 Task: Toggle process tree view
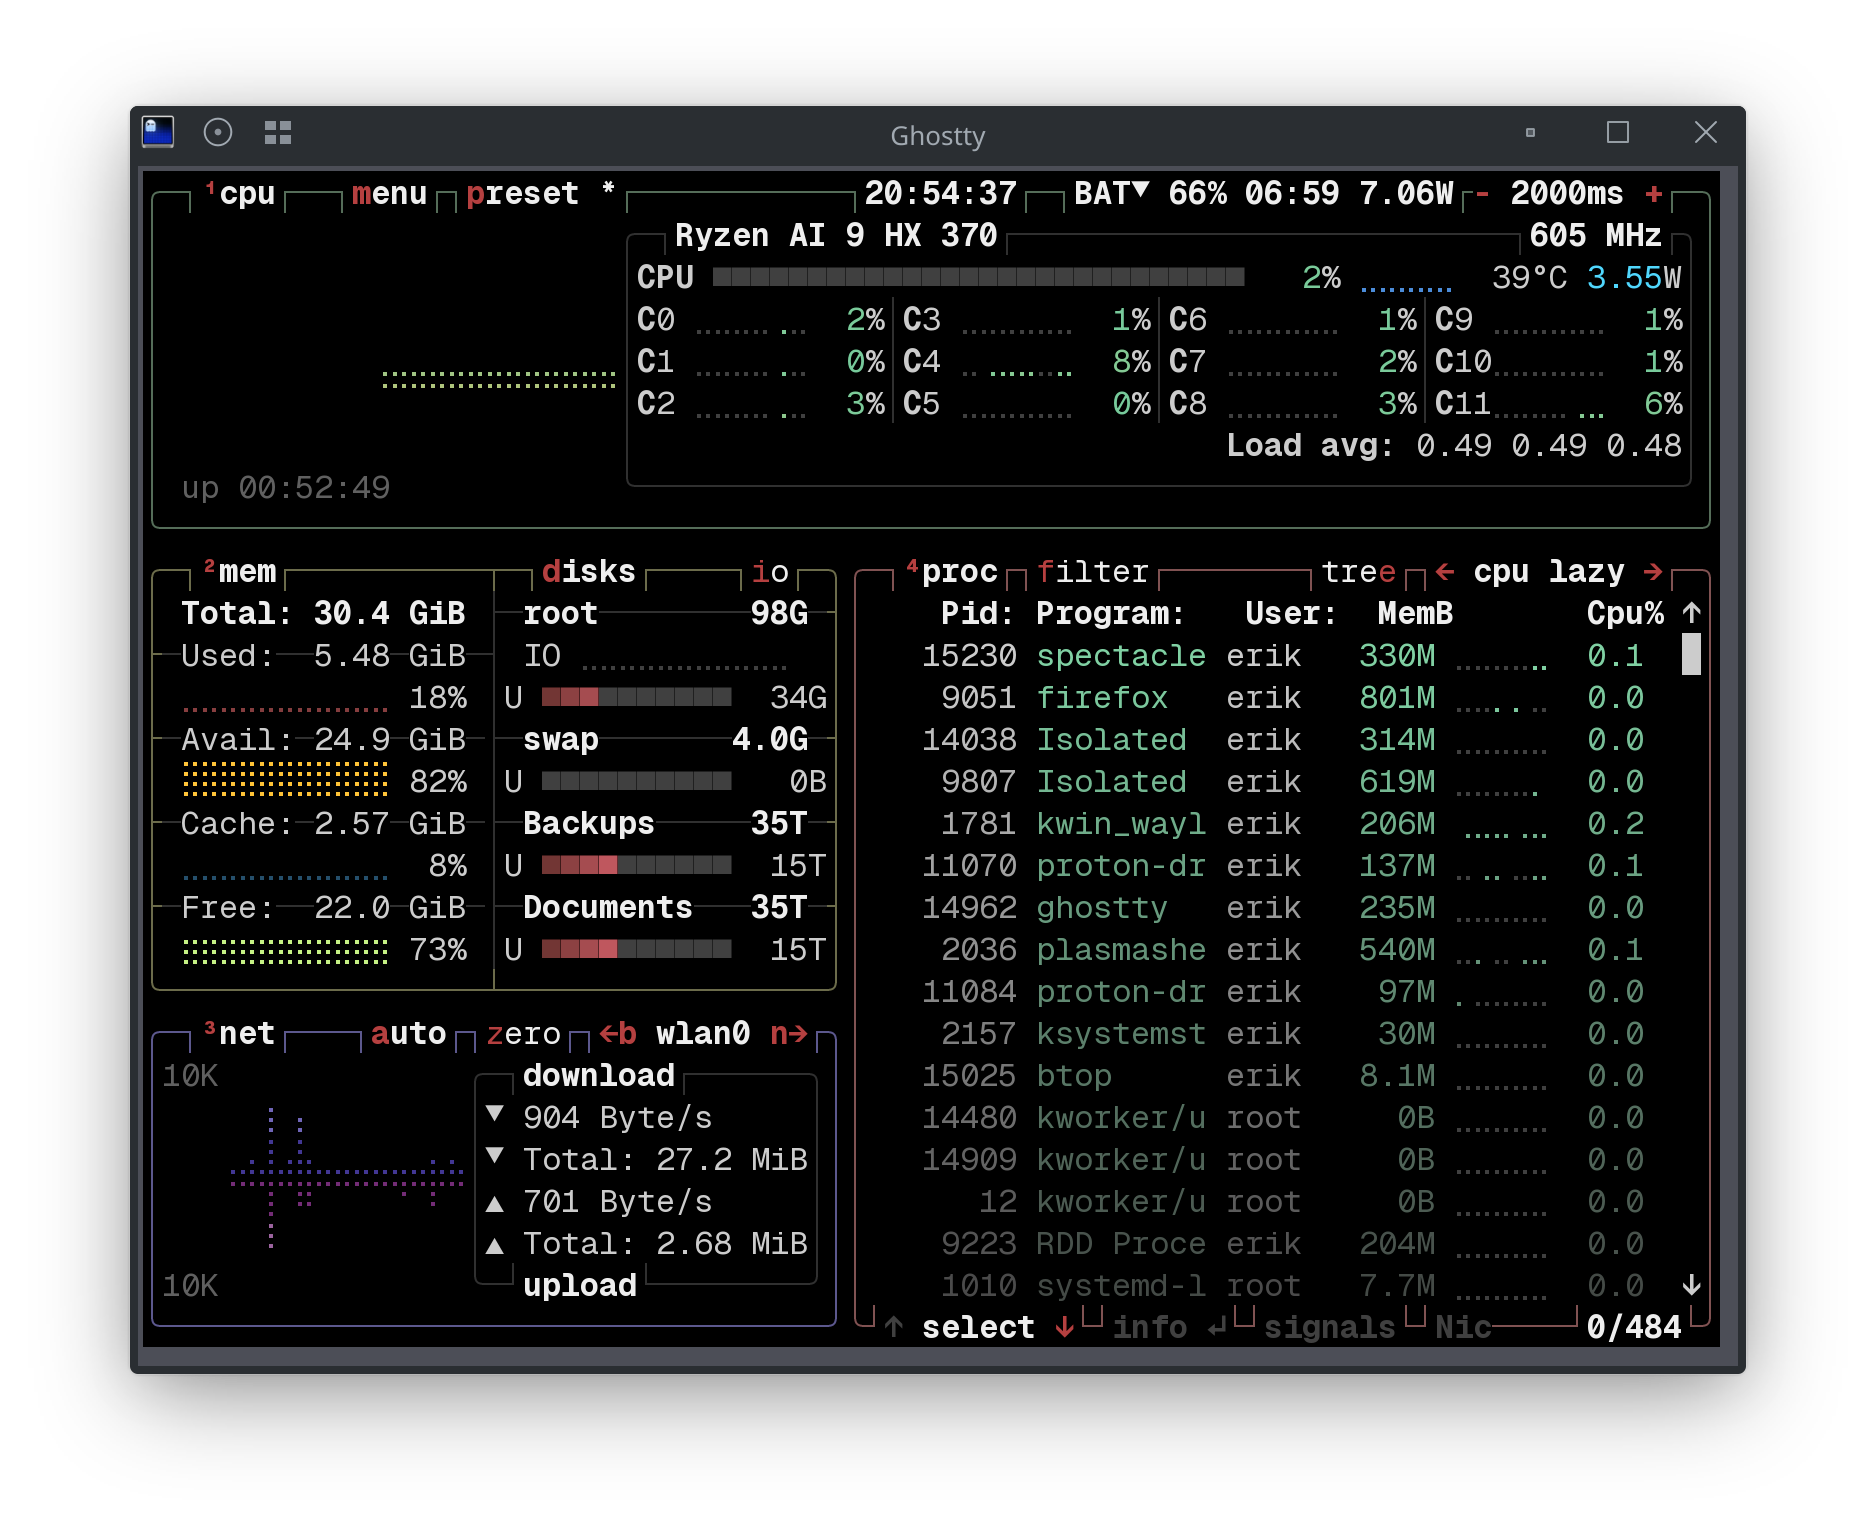click(1358, 571)
